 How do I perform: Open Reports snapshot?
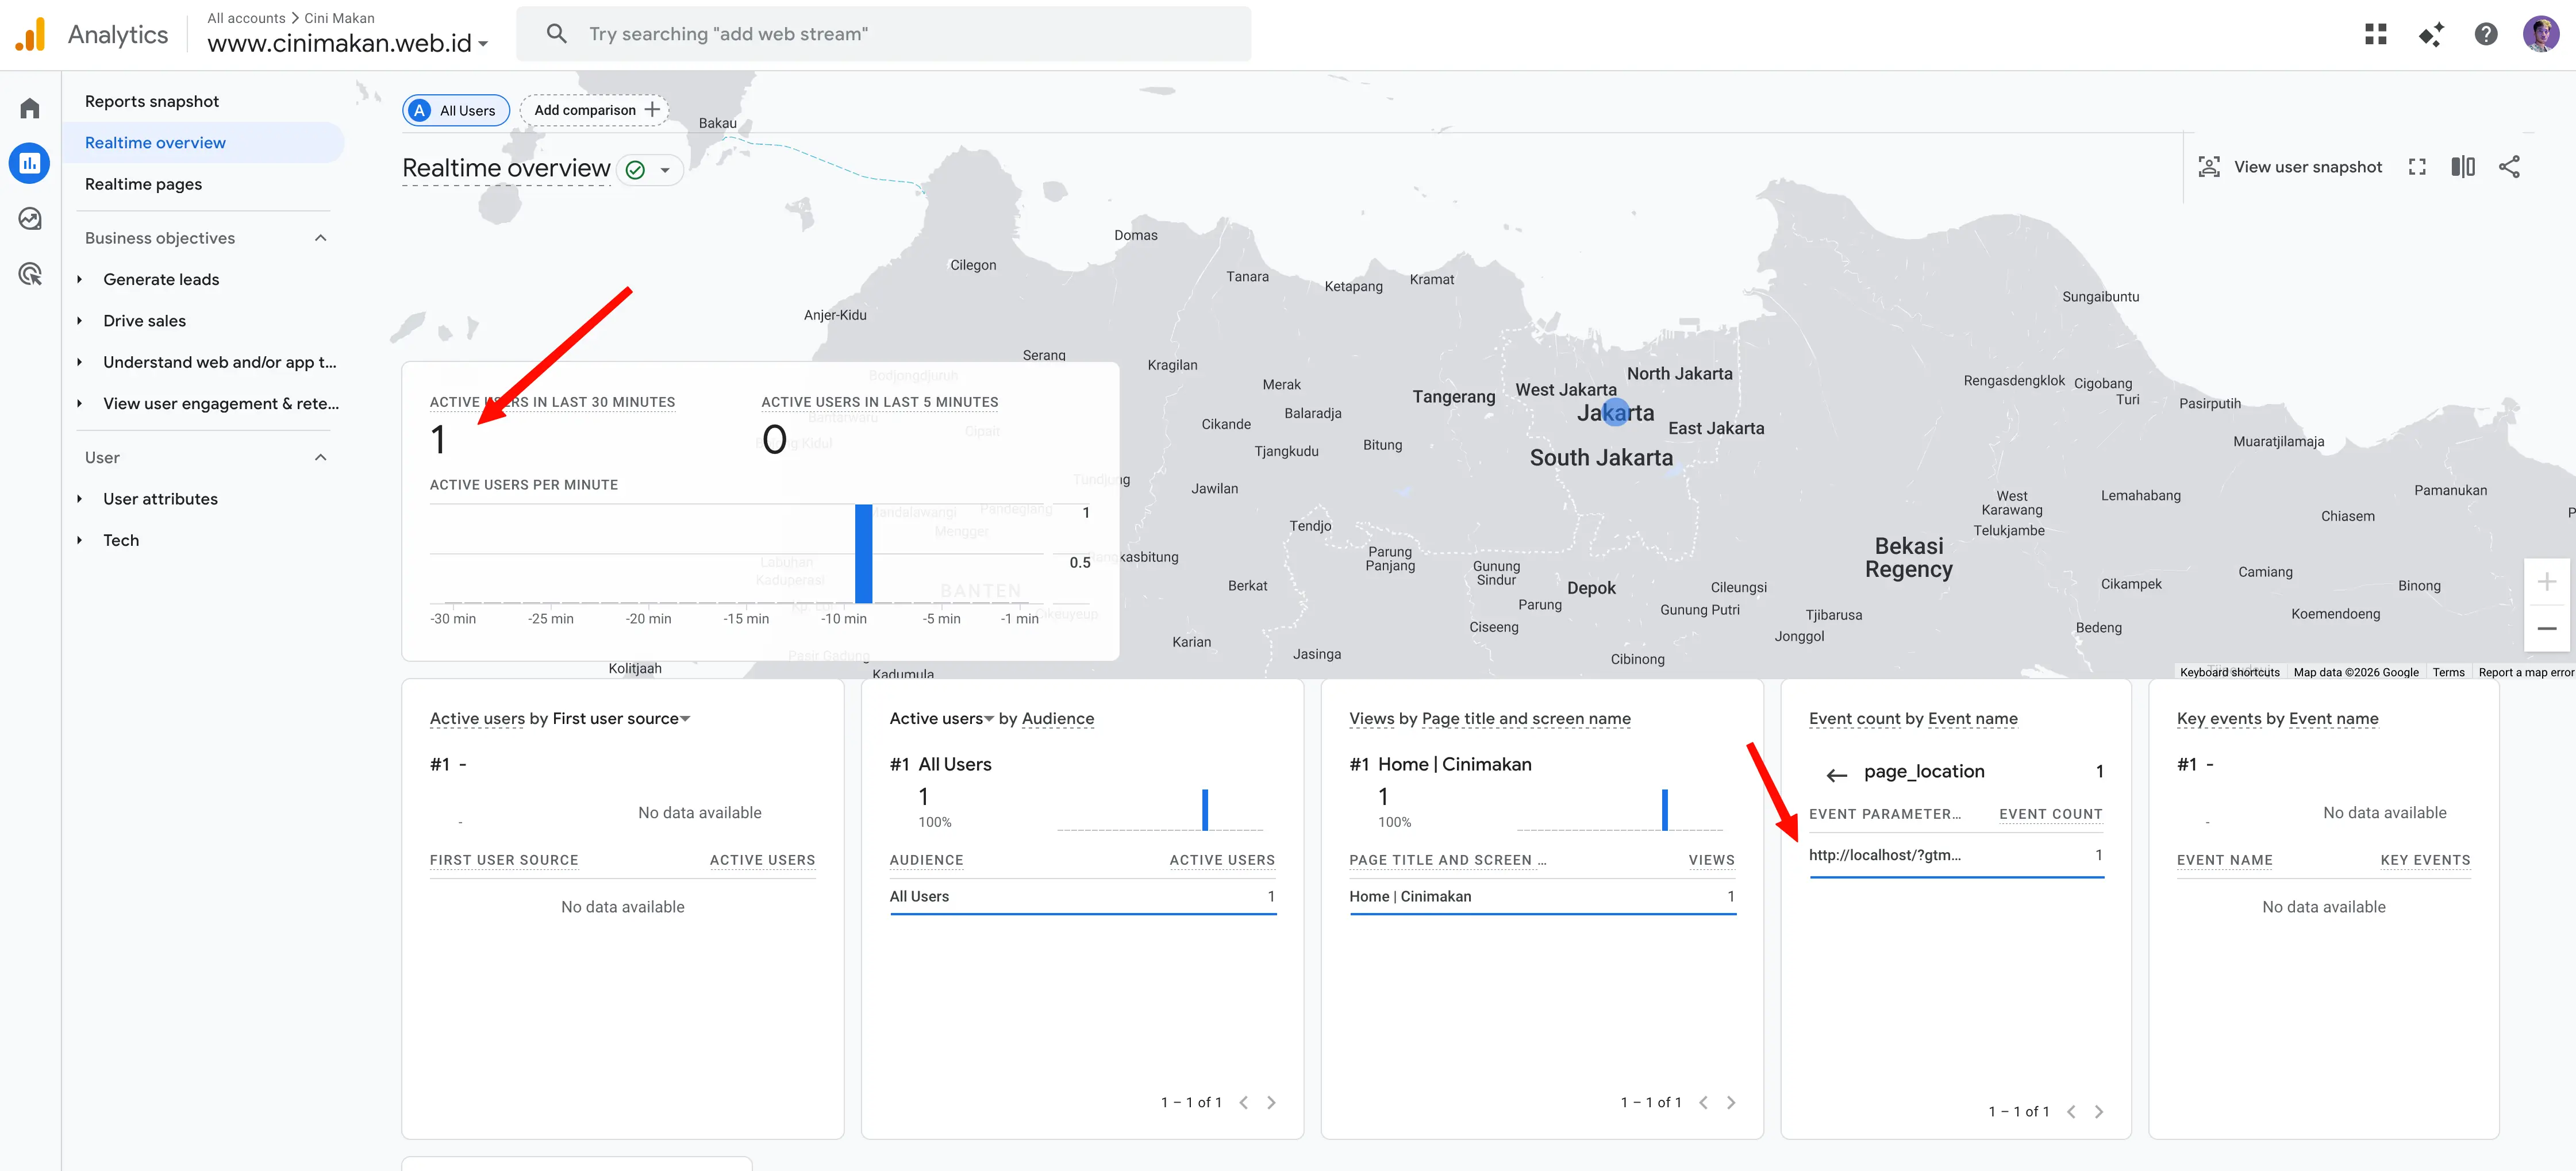[x=152, y=101]
